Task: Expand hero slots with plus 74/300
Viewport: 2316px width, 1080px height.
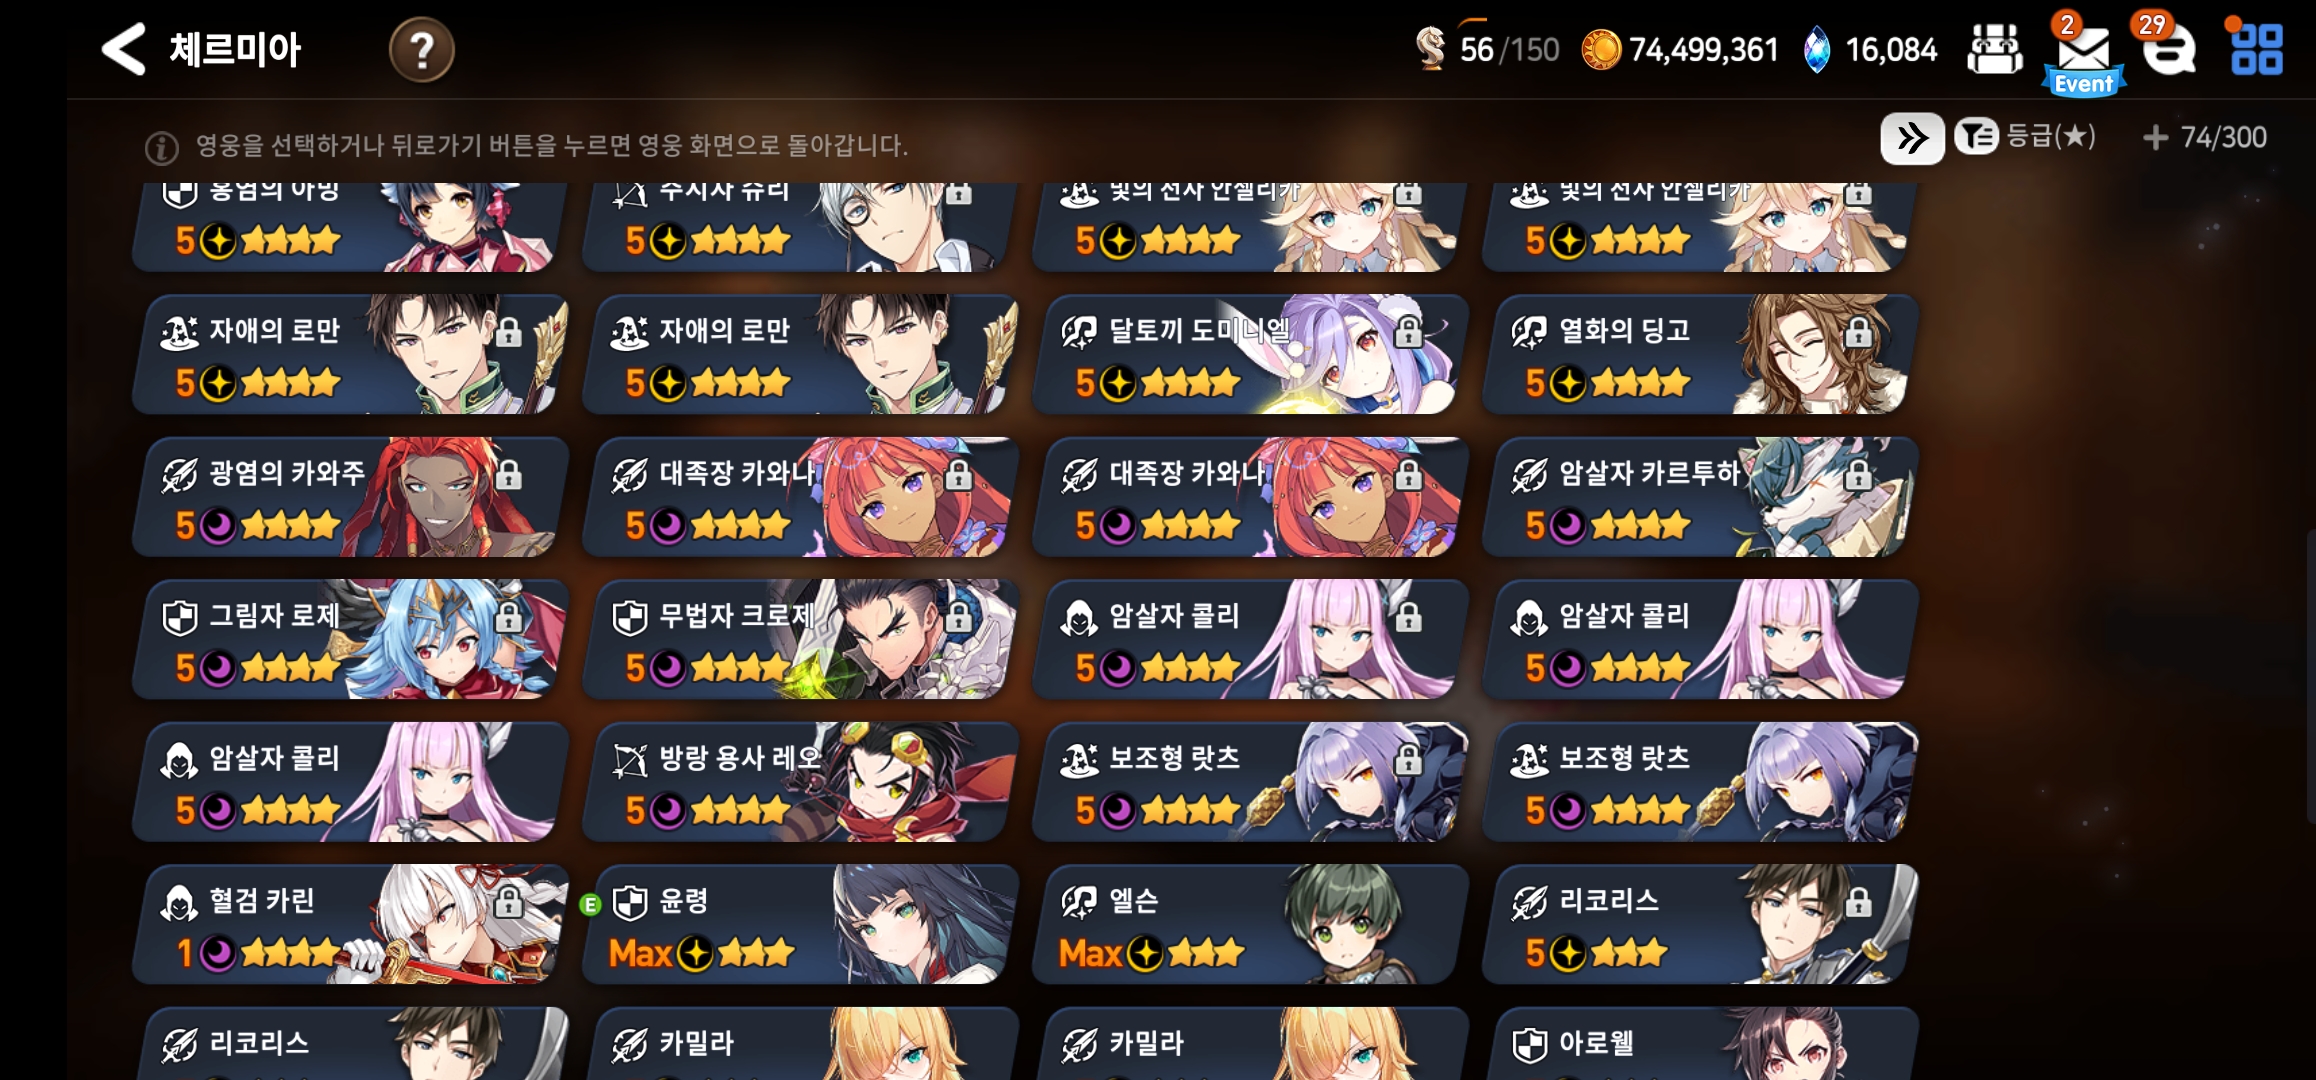Action: tap(2204, 137)
